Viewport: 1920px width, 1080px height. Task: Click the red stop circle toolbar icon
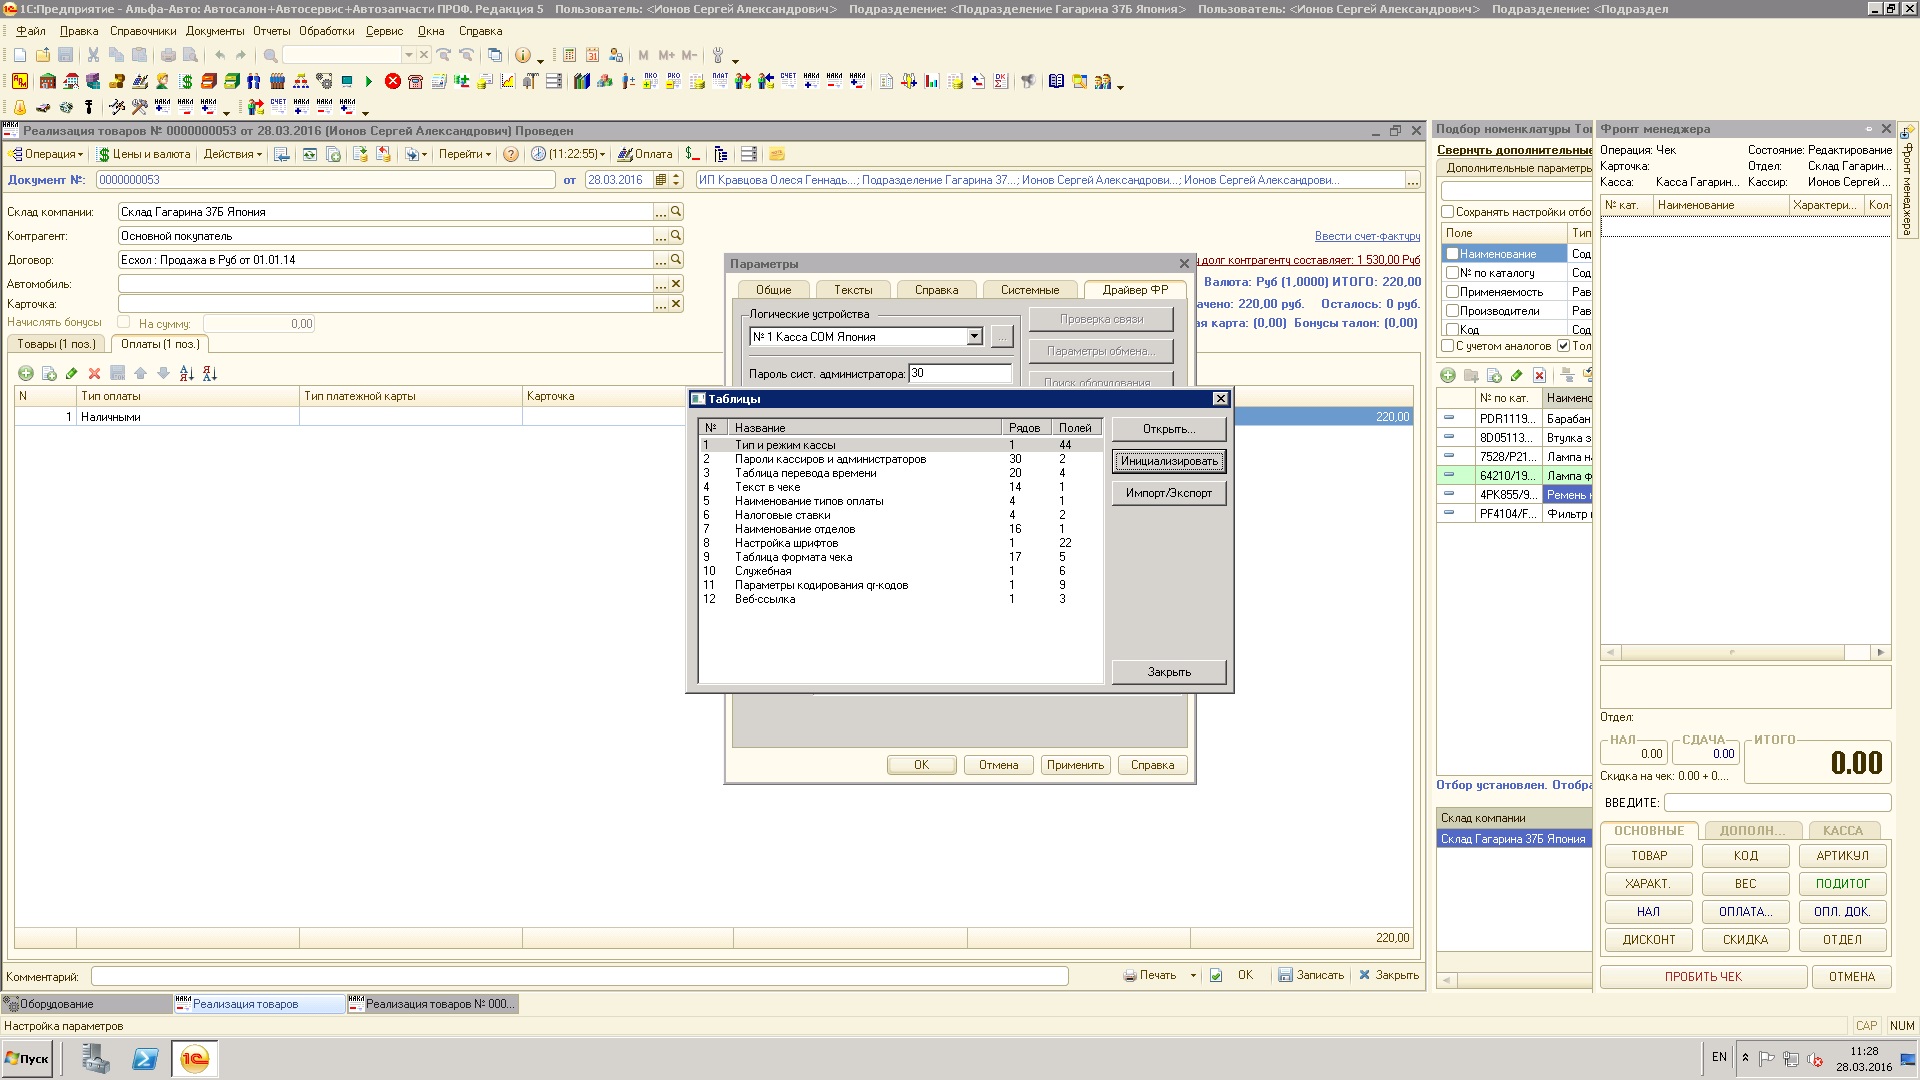[x=393, y=82]
